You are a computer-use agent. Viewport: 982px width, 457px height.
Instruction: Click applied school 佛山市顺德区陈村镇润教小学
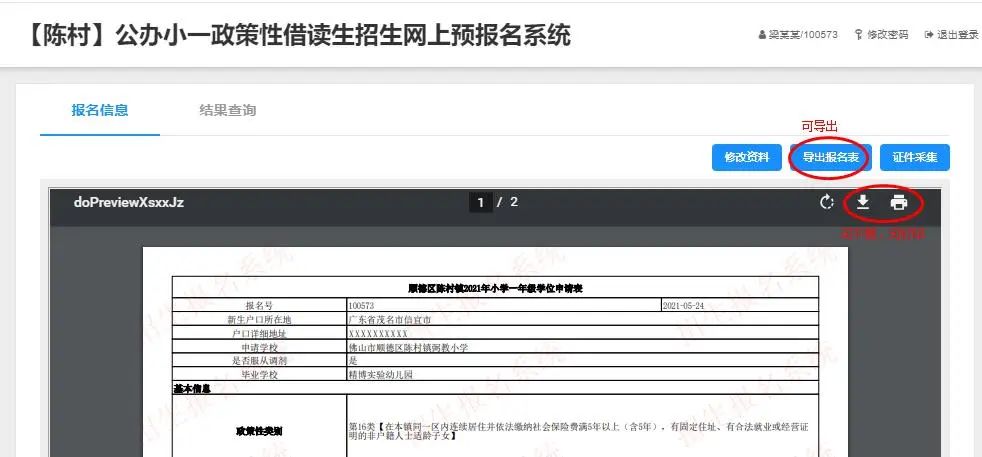(x=408, y=347)
